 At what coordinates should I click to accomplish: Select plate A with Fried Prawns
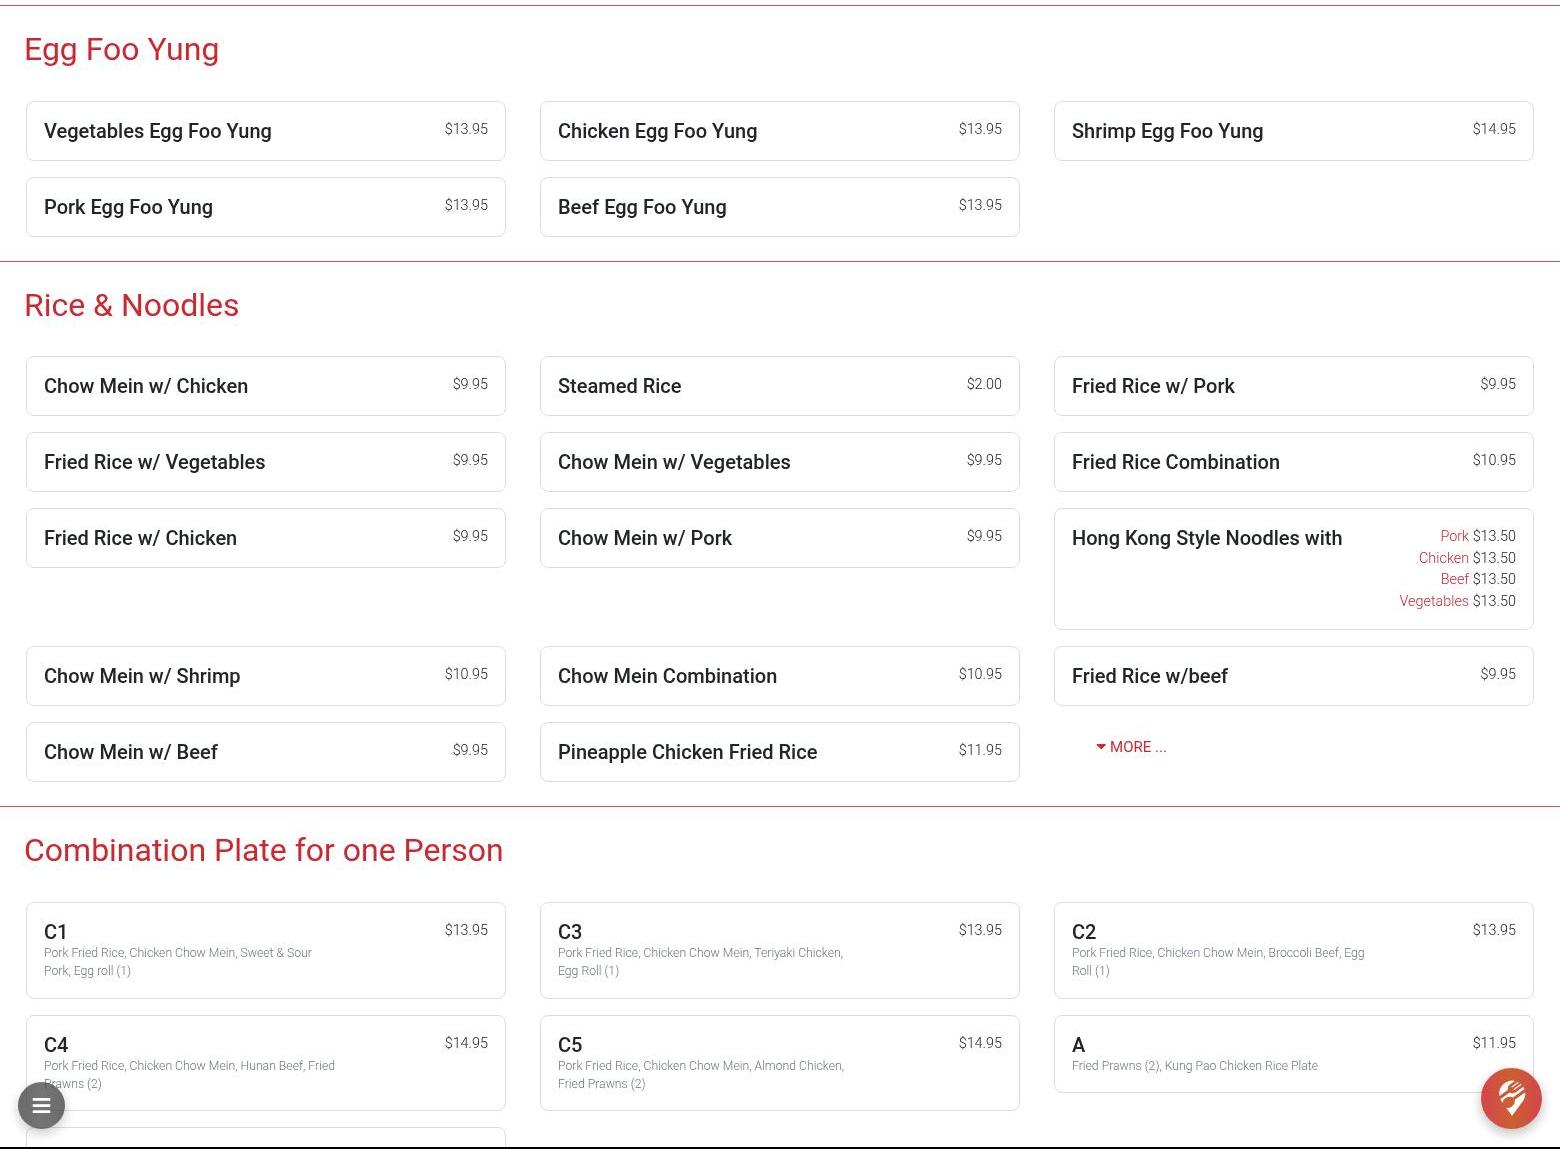click(x=1293, y=1054)
